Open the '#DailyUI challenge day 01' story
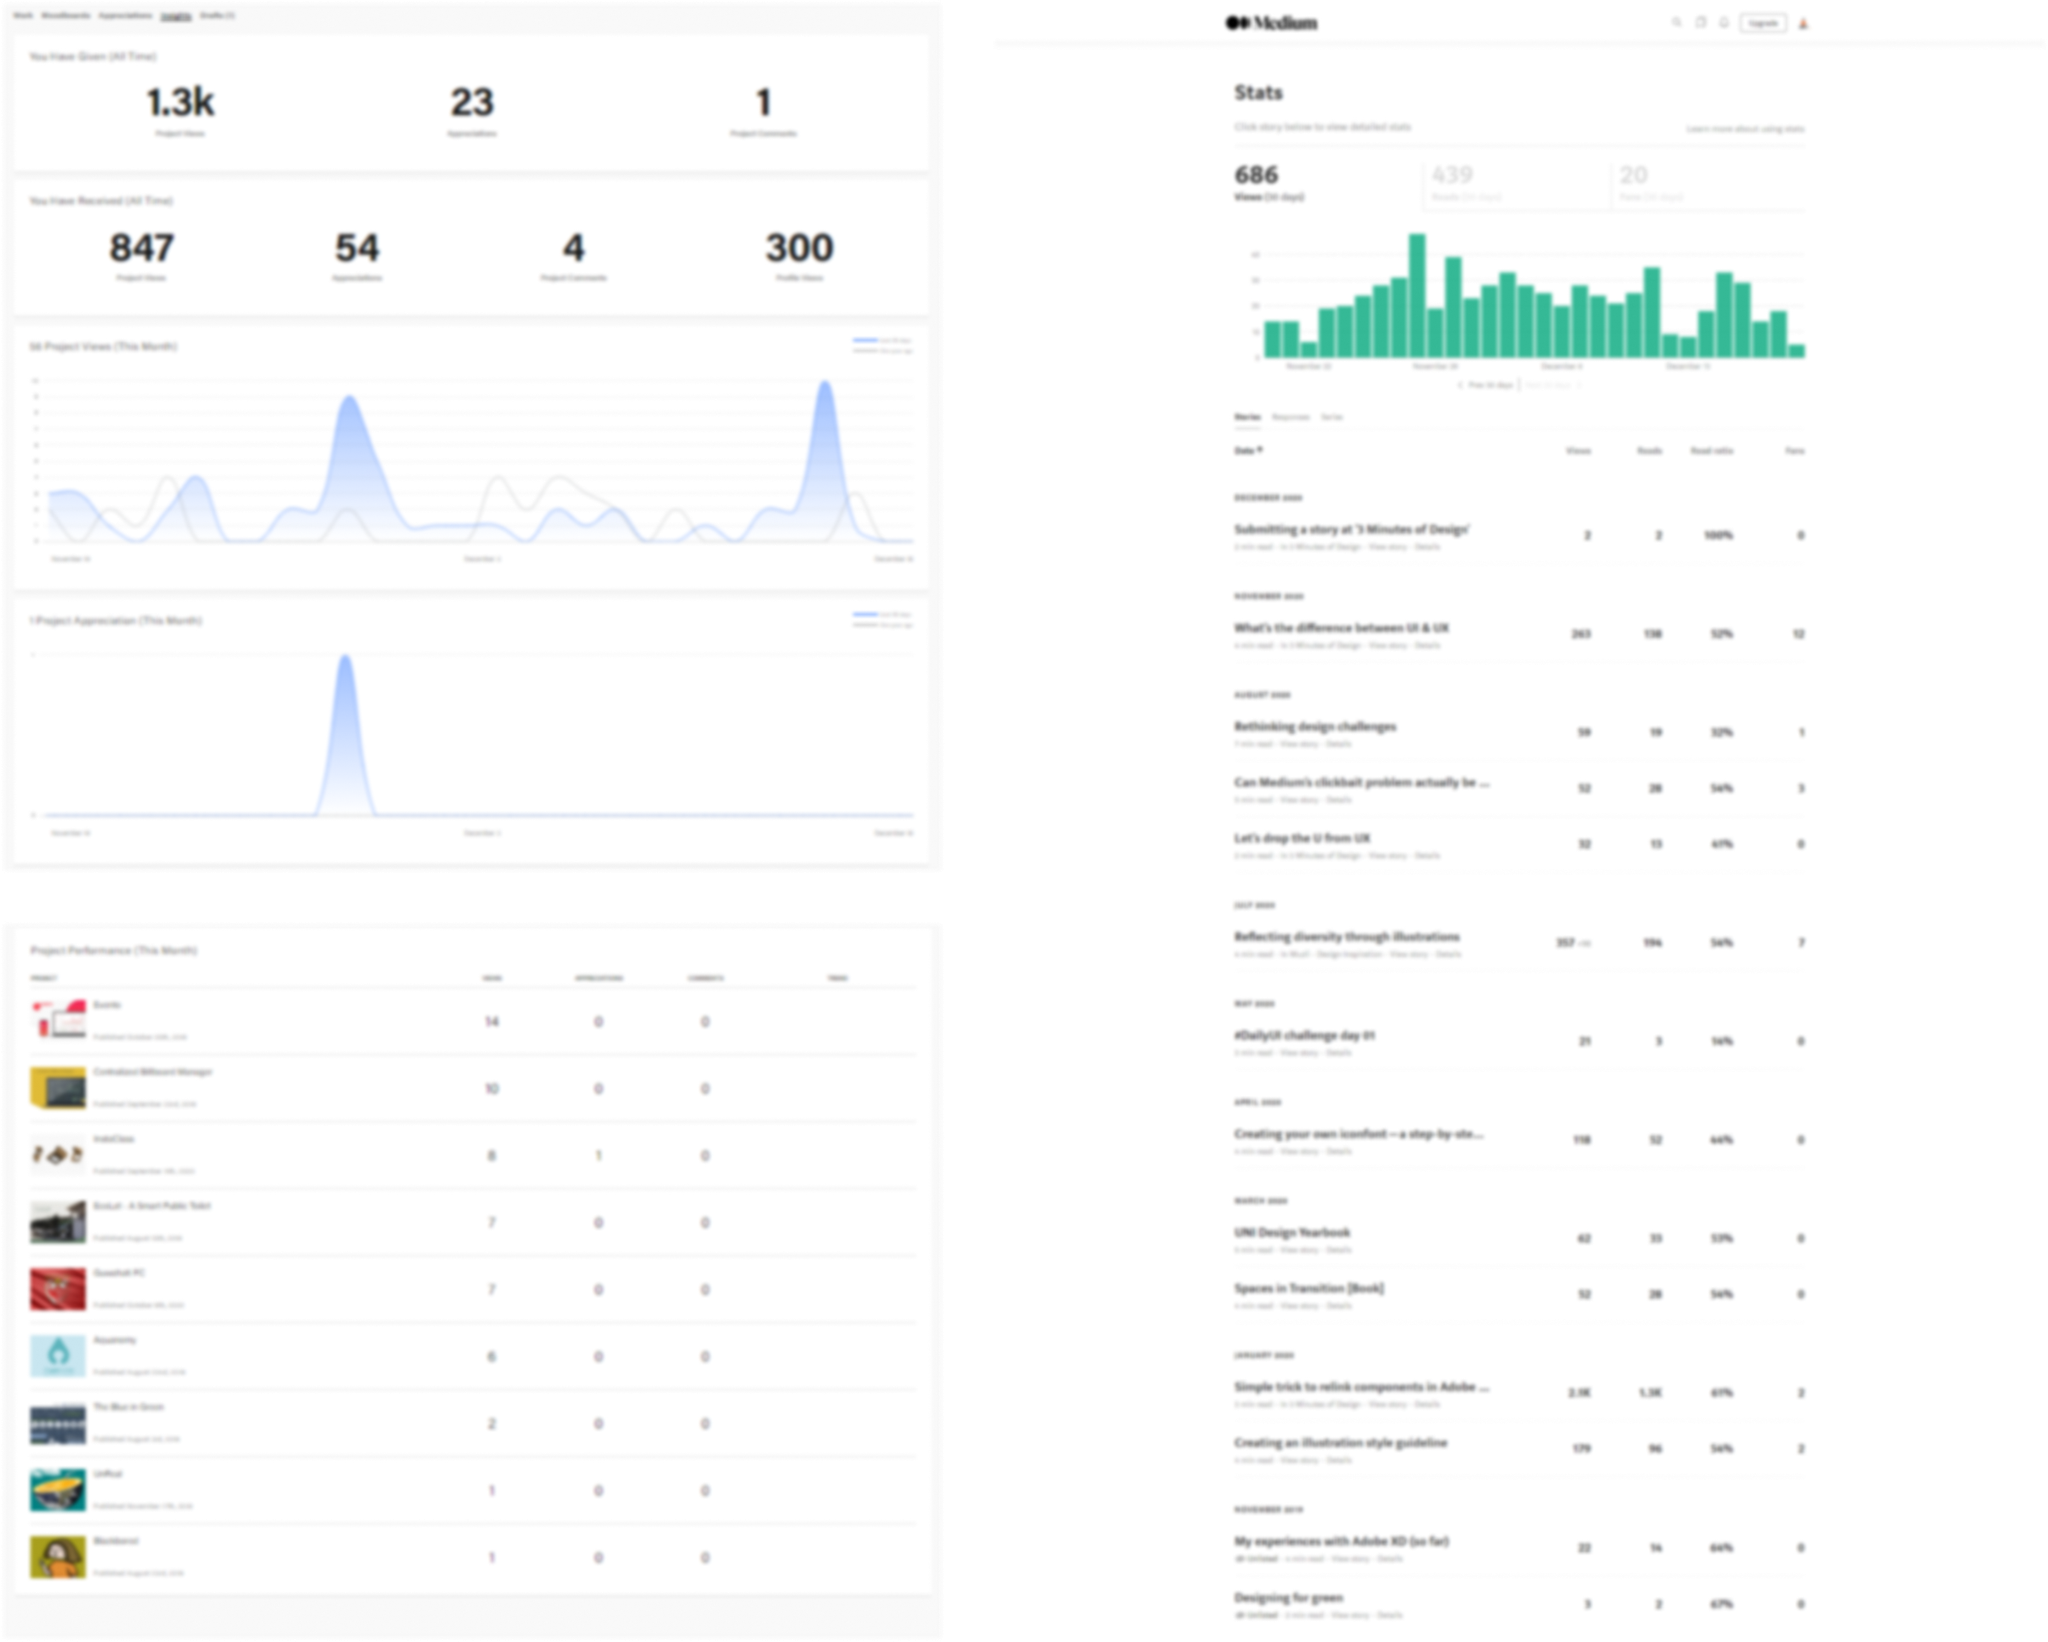The image size is (2048, 1642). coord(1304,1035)
